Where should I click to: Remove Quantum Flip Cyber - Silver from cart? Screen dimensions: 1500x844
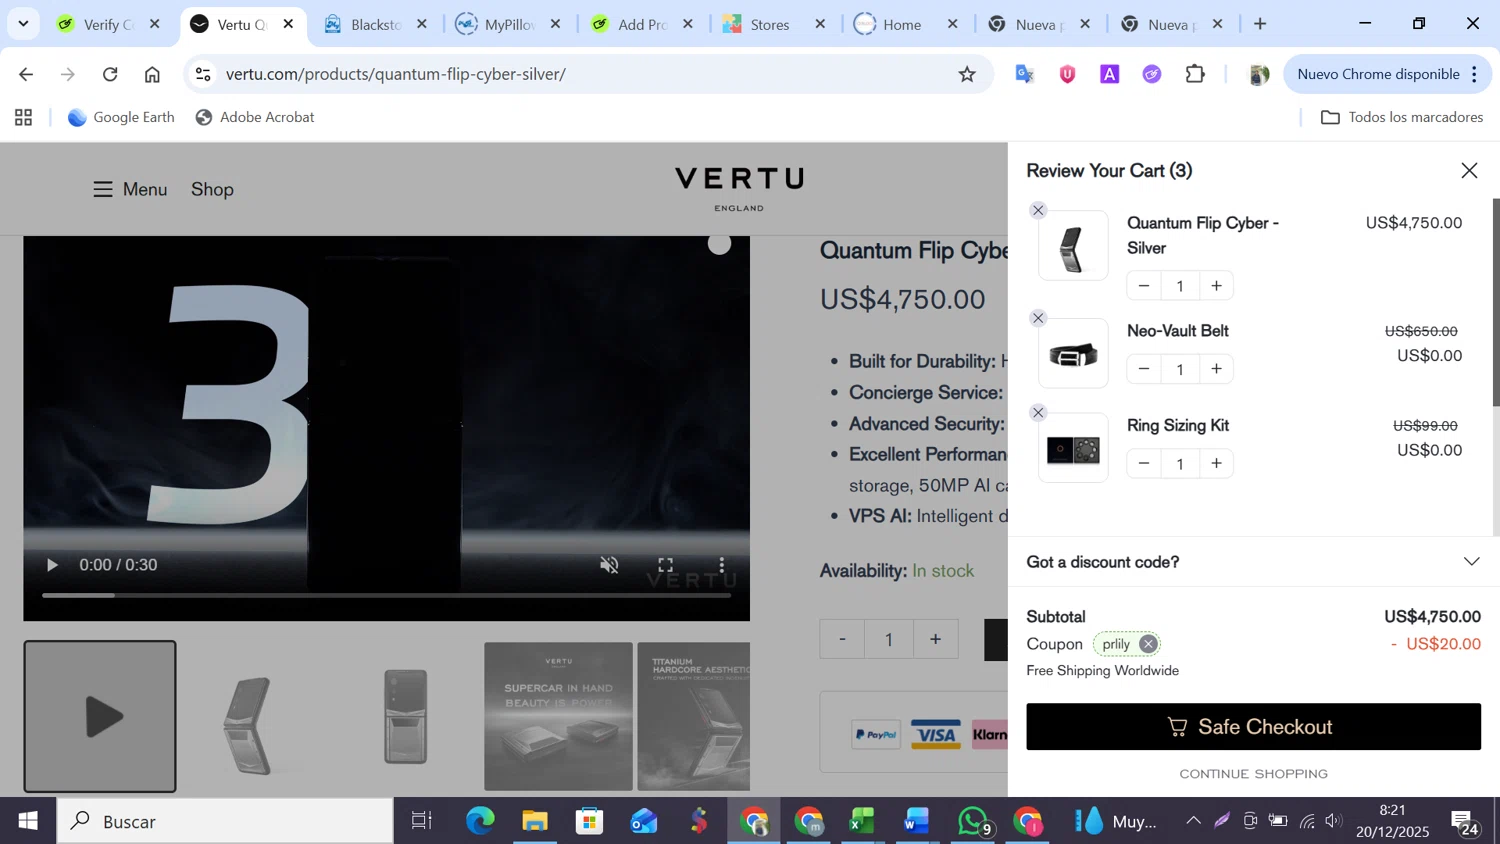pyautogui.click(x=1038, y=210)
